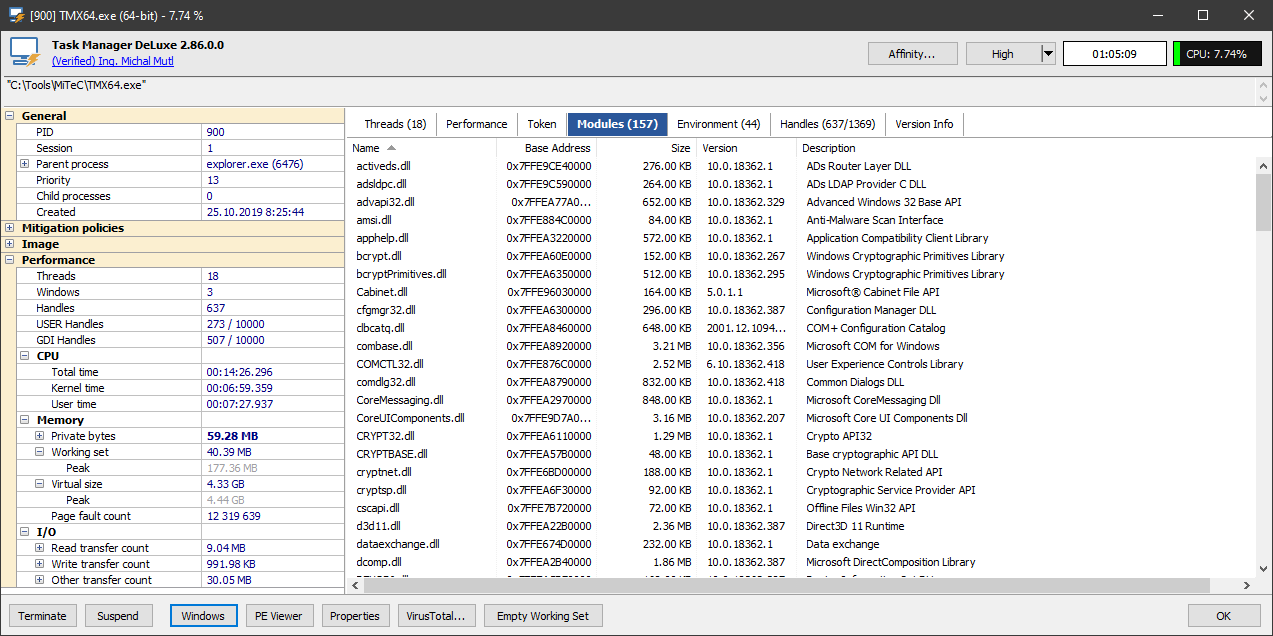Select the dataexchange.dll module row
1273x636 pixels.
pos(801,544)
